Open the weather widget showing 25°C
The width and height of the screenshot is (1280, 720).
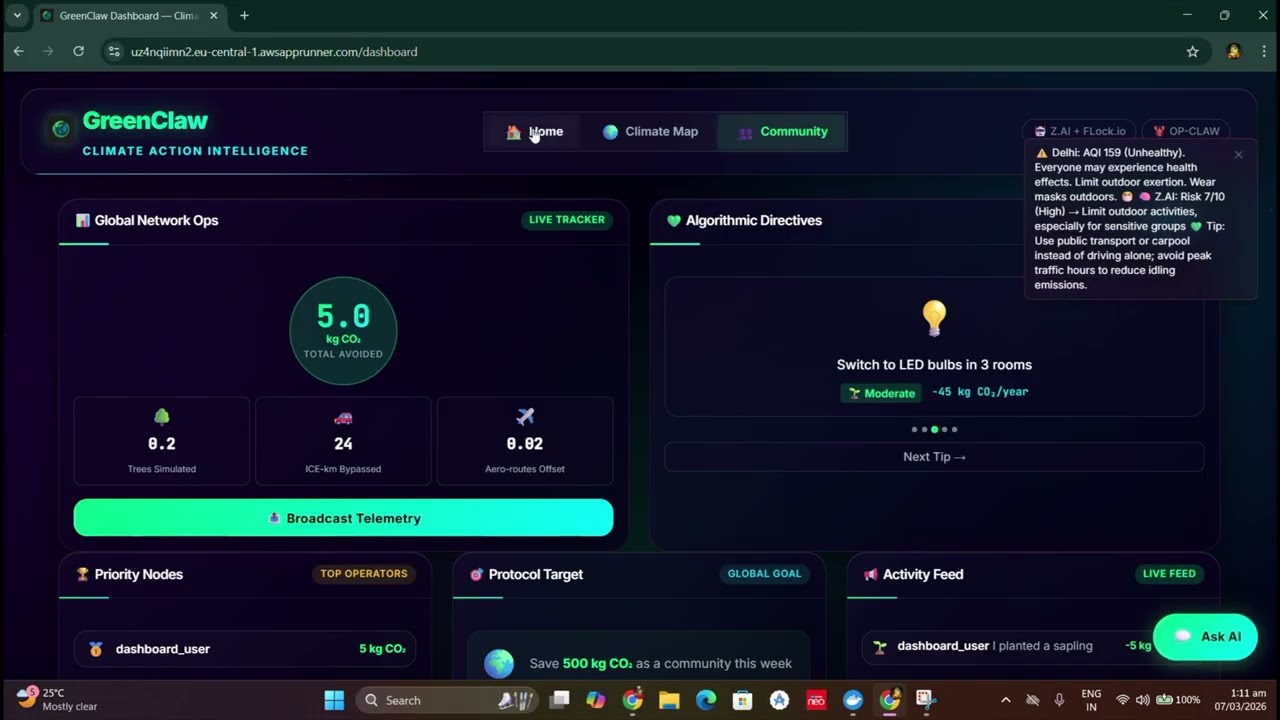point(57,699)
